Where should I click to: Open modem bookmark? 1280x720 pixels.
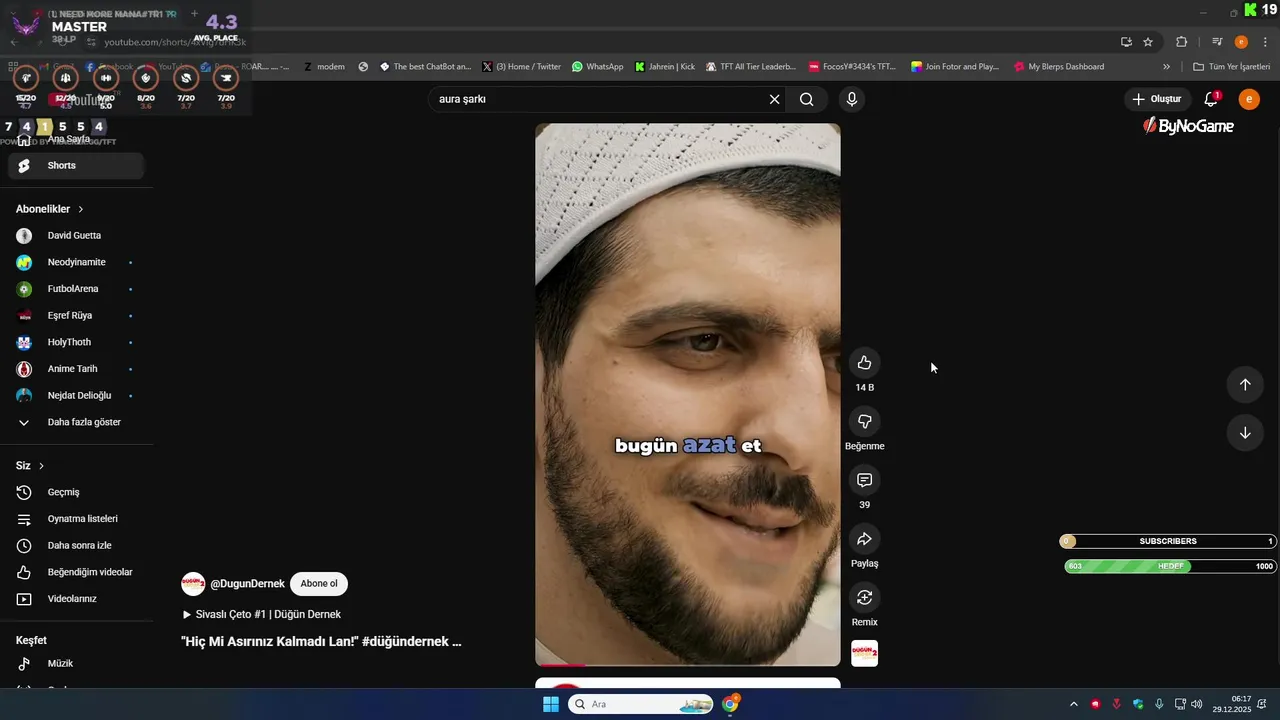pos(324,67)
